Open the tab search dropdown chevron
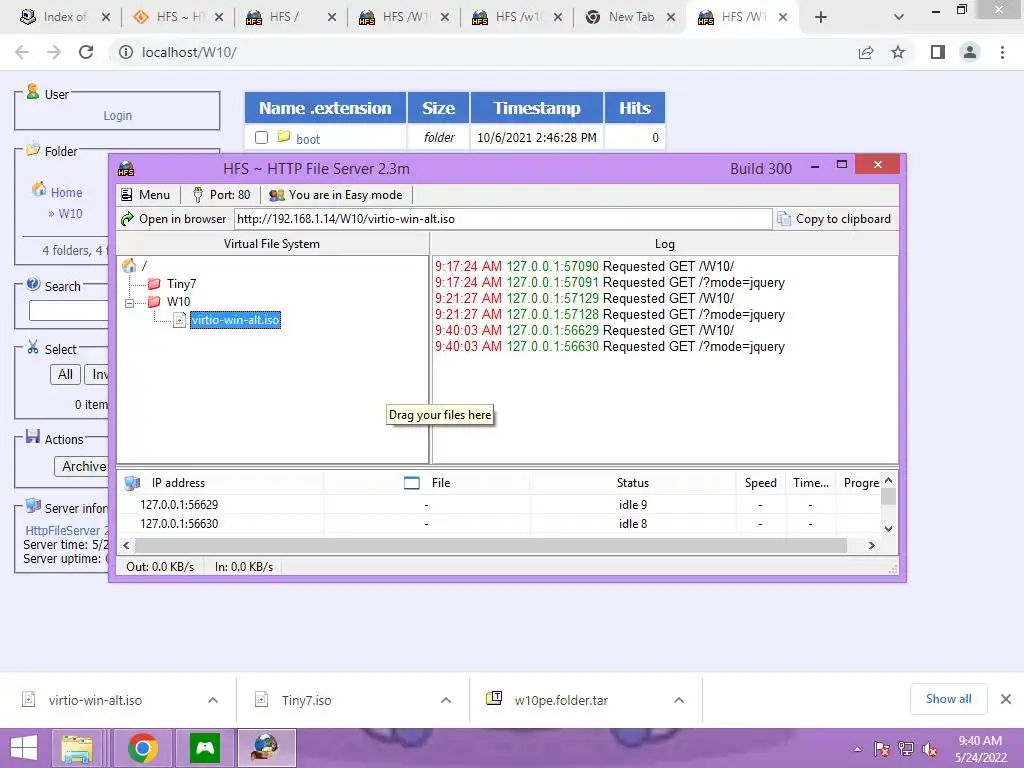 pyautogui.click(x=899, y=18)
